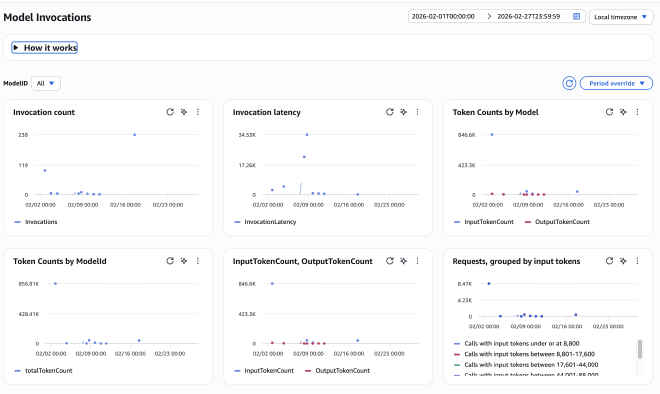Toggle OutputTokenCount legend in InputTokenCount, OutputTokenCount widget
660x394 pixels.
tap(338, 371)
